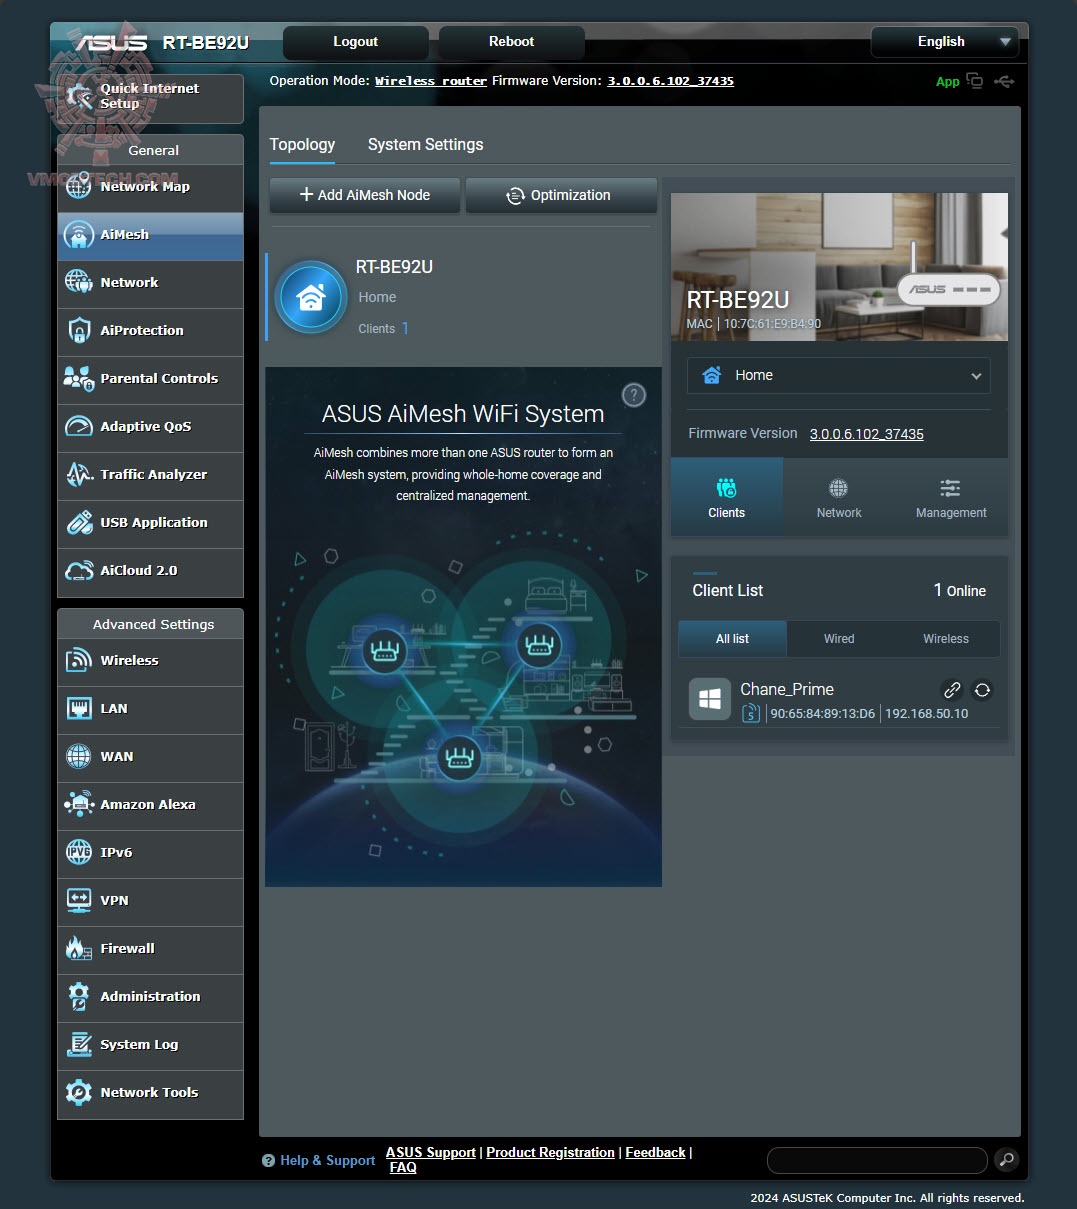Open Quick Internet Setup wizard icon
The height and width of the screenshot is (1209, 1077).
(x=80, y=97)
